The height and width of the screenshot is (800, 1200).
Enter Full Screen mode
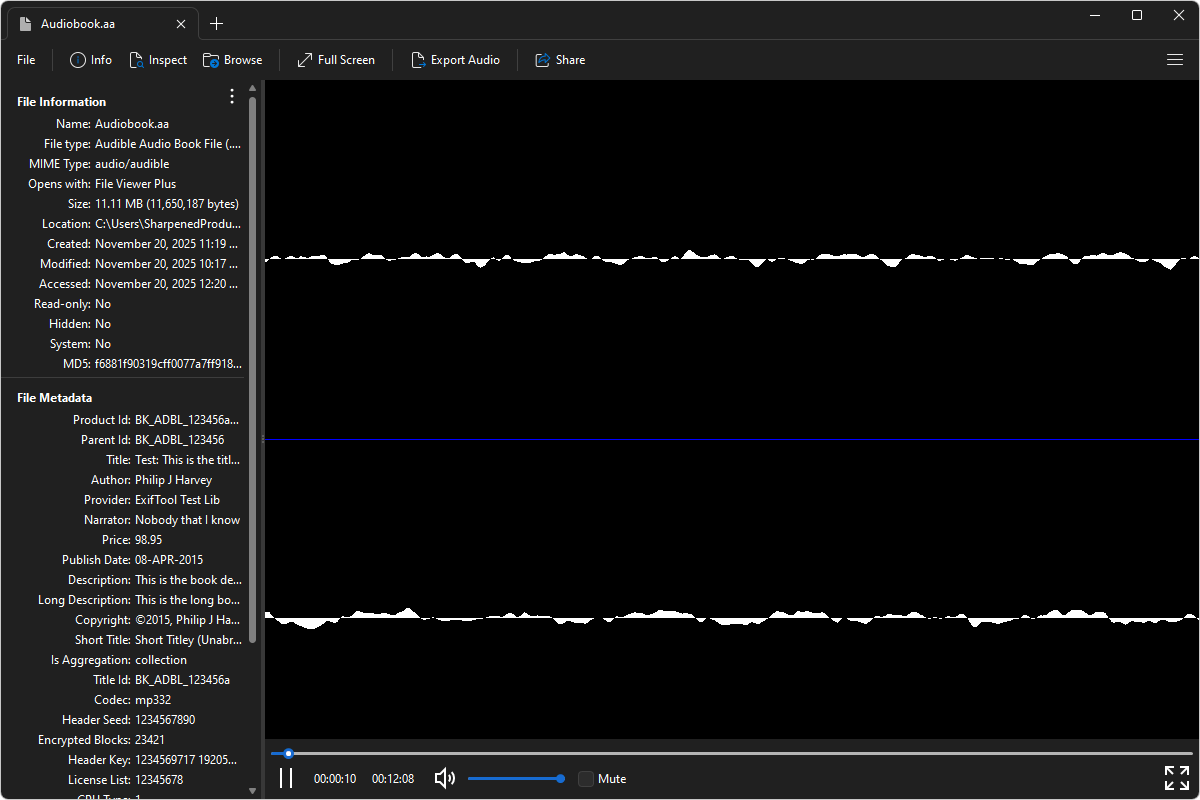point(335,60)
